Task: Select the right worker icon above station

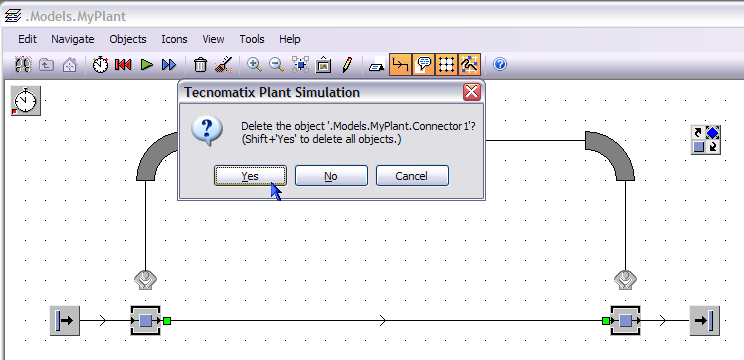Action: click(x=625, y=280)
